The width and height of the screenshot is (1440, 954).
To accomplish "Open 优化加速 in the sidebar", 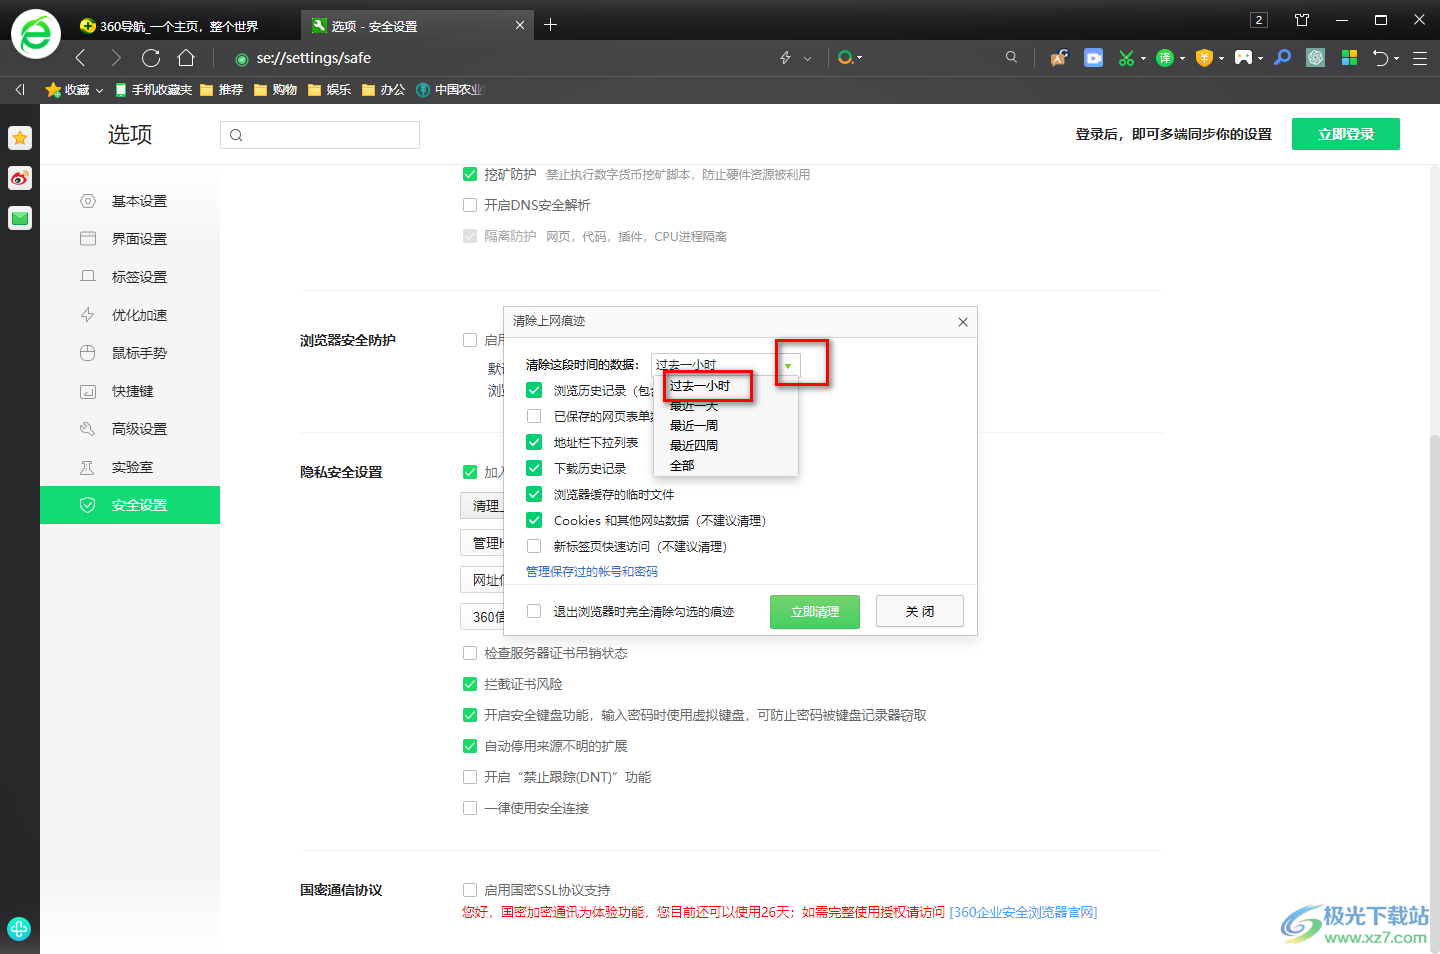I will tap(130, 315).
